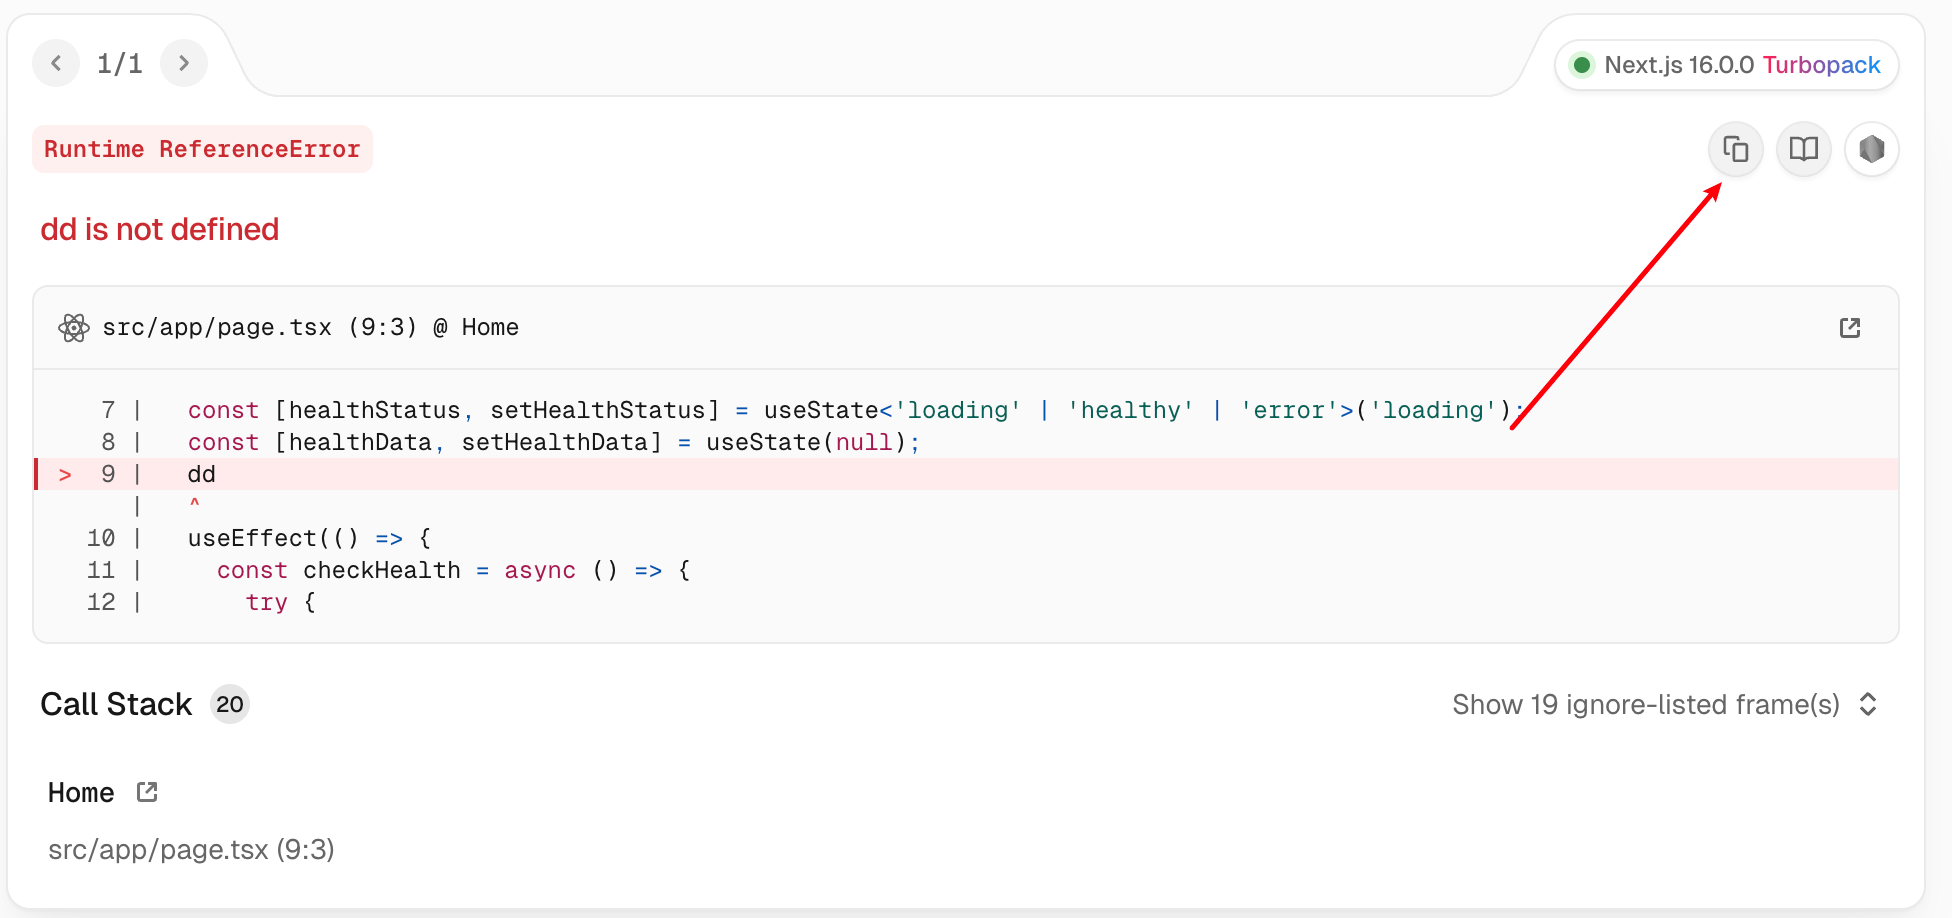
Task: Click the open-in-editor icon beside Home frame
Action: 147,792
